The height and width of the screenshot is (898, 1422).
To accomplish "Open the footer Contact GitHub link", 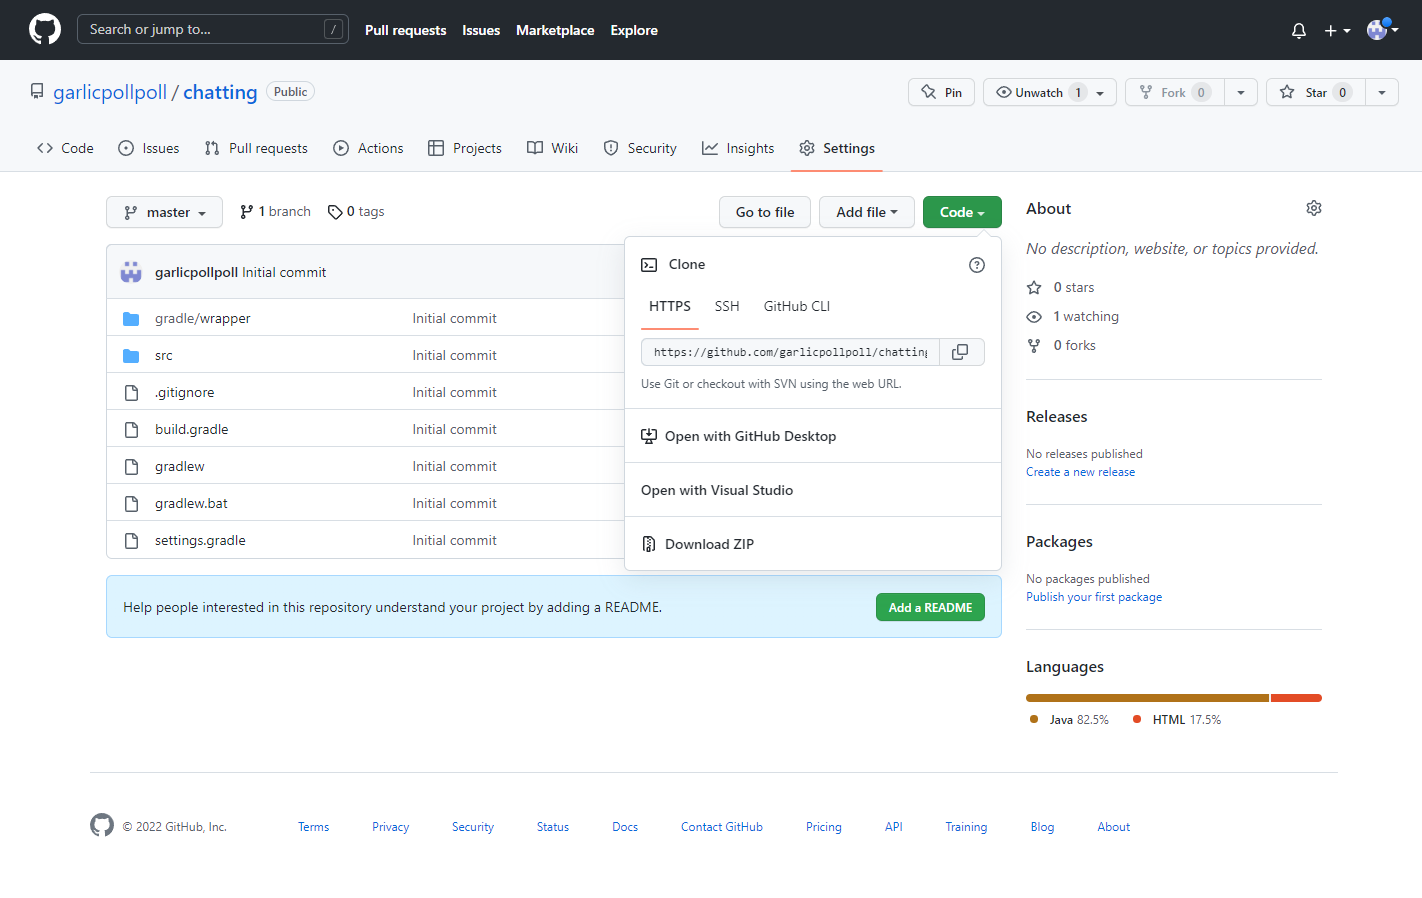I will pyautogui.click(x=722, y=827).
